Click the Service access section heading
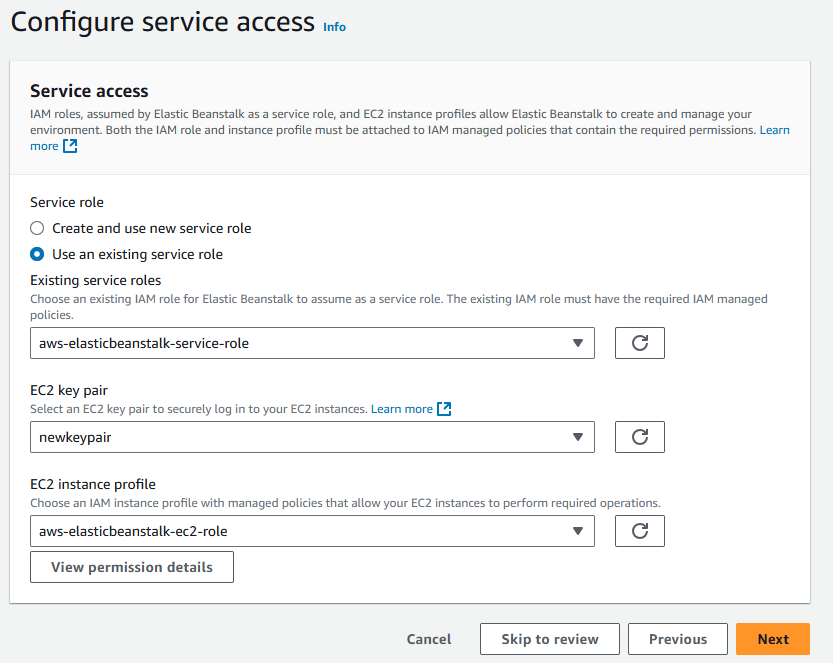The height and width of the screenshot is (663, 833). coord(89,91)
